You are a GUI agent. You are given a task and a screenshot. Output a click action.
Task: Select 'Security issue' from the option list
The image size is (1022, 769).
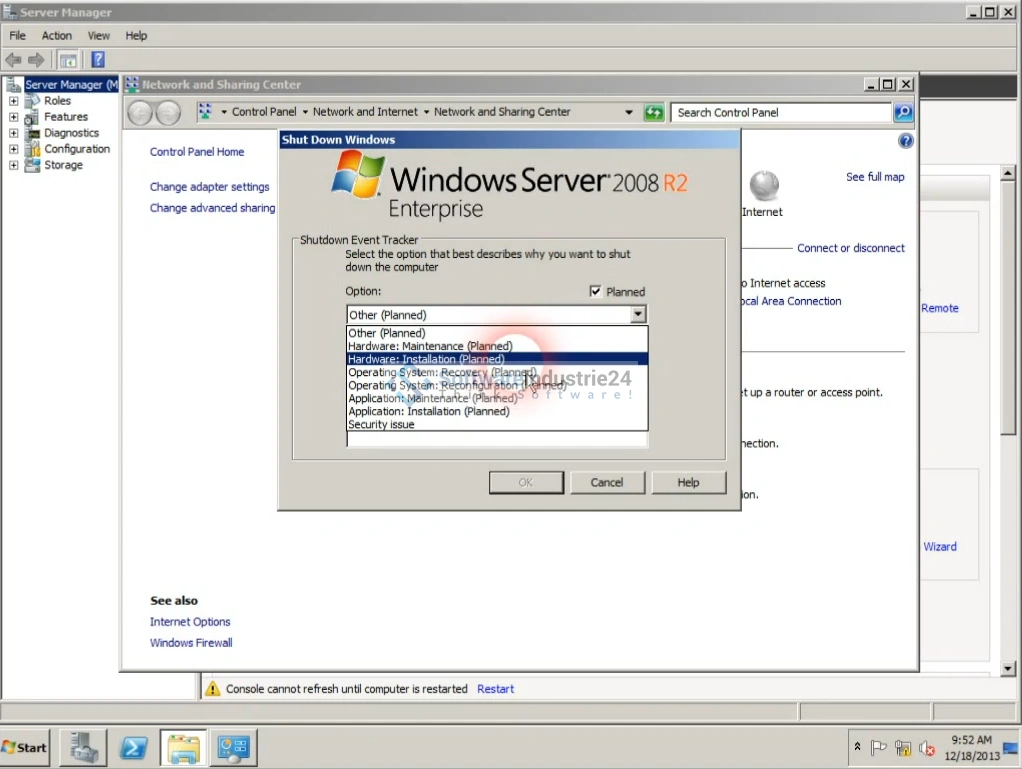(x=381, y=424)
